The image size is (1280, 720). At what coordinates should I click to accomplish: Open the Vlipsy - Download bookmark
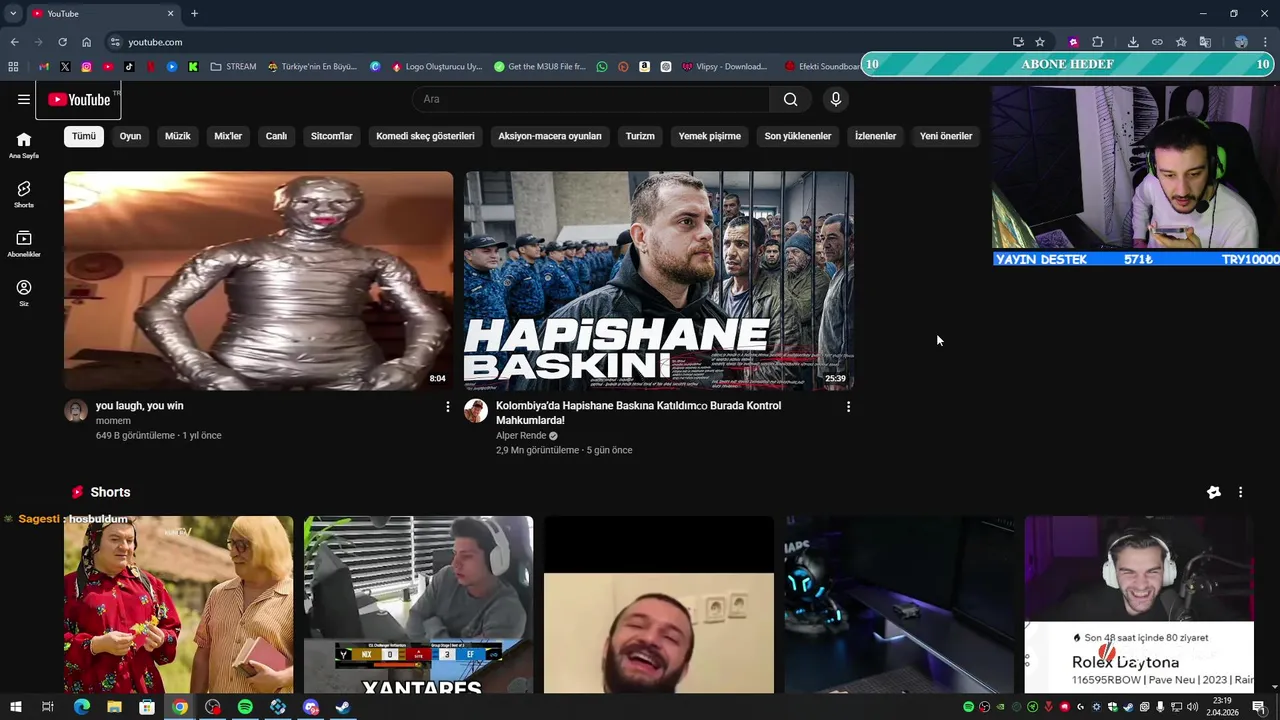pos(725,67)
